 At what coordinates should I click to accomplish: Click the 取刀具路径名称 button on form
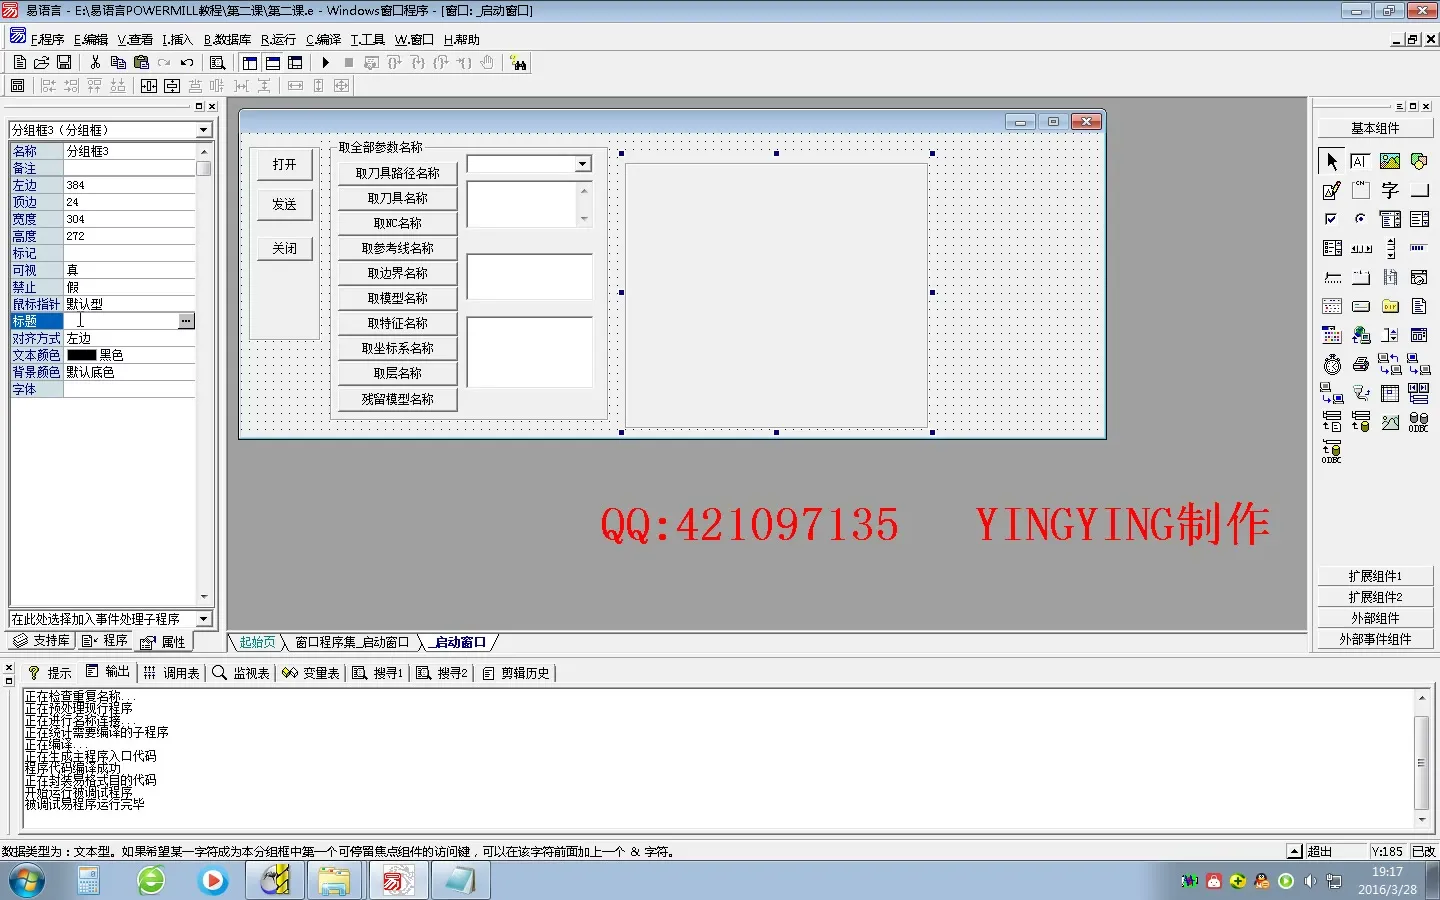click(397, 173)
